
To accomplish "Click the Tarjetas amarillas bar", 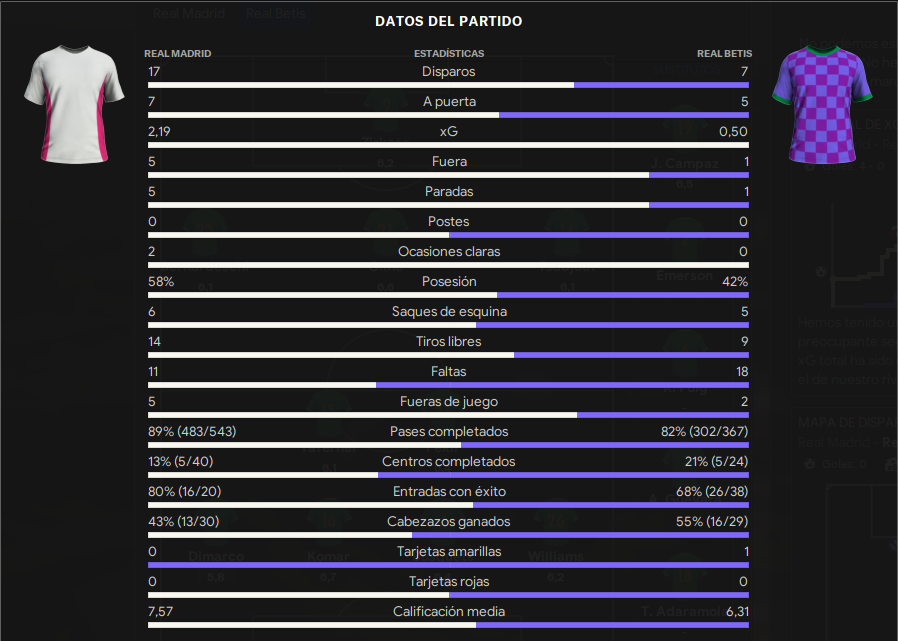I will [x=448, y=565].
